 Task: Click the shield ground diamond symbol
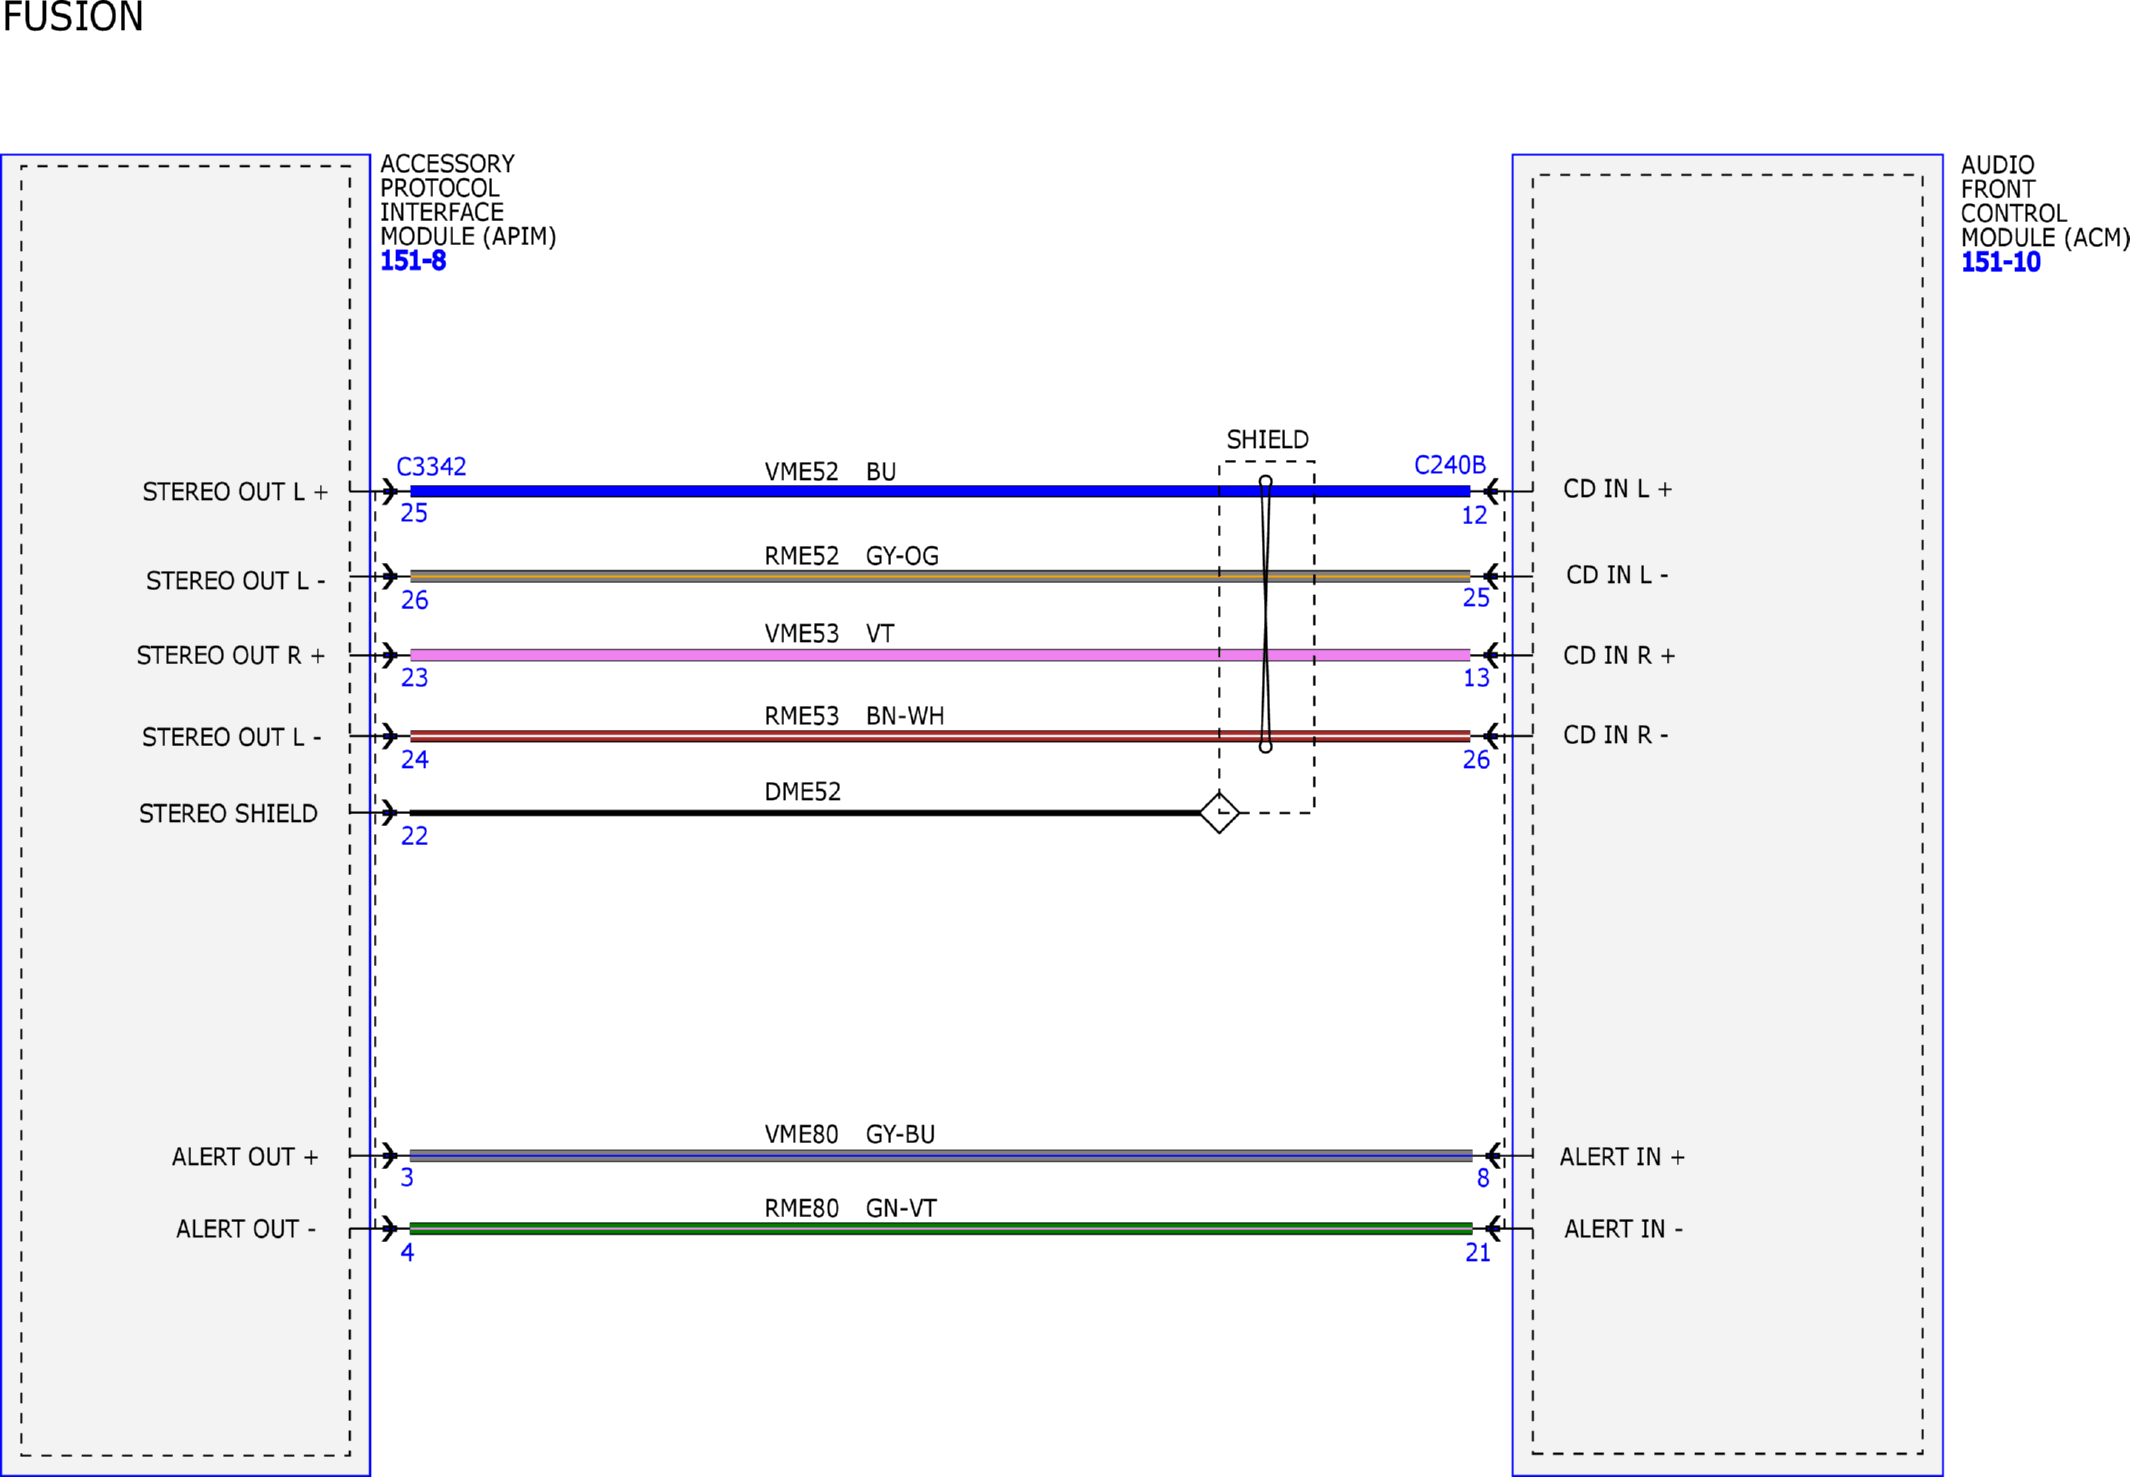(x=1219, y=812)
